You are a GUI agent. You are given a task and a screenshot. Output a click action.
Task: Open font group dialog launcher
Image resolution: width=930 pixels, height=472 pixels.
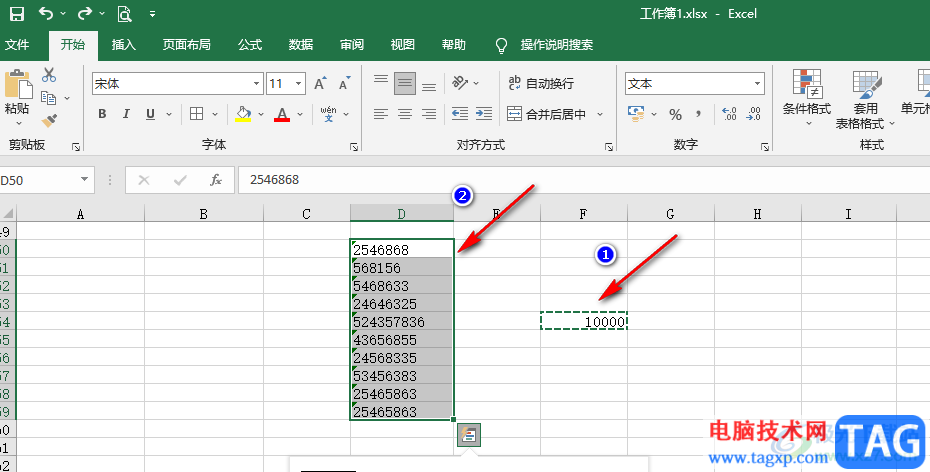354,146
